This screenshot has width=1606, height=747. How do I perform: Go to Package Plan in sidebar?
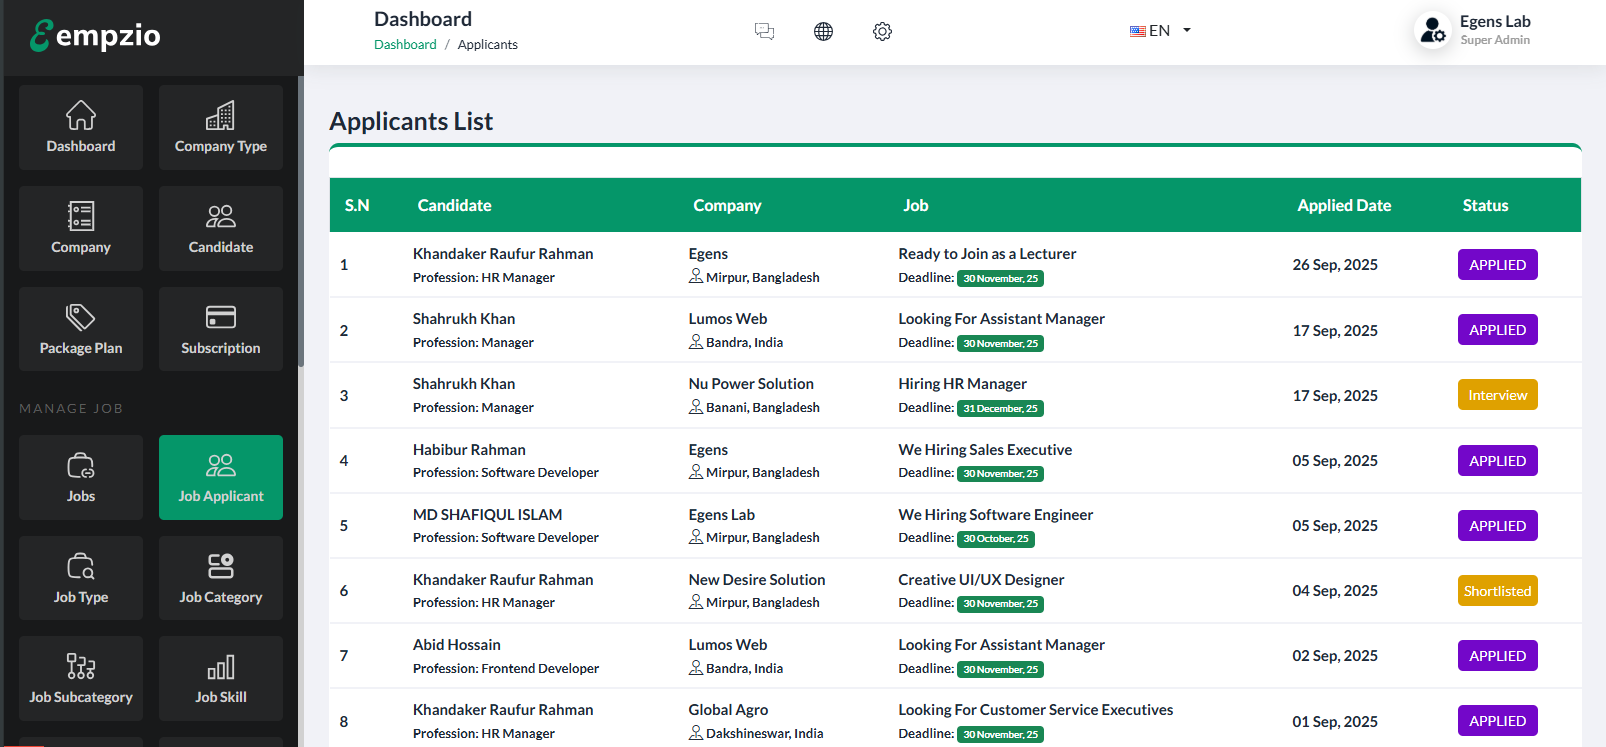pyautogui.click(x=81, y=330)
